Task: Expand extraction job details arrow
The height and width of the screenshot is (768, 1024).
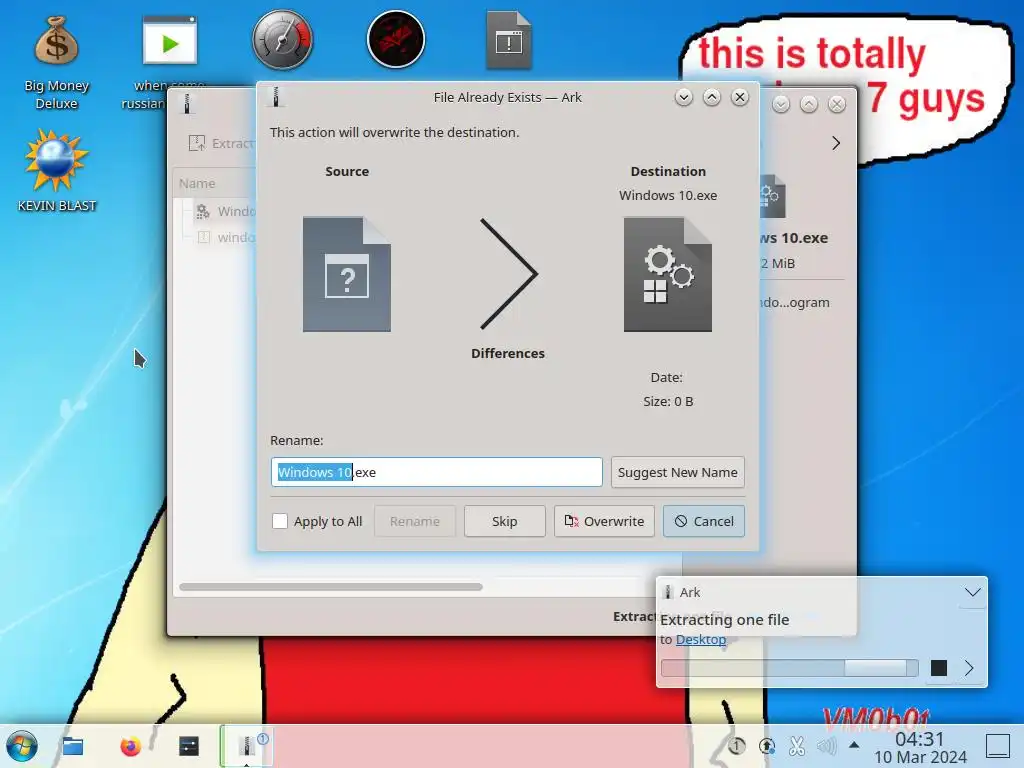Action: (969, 668)
